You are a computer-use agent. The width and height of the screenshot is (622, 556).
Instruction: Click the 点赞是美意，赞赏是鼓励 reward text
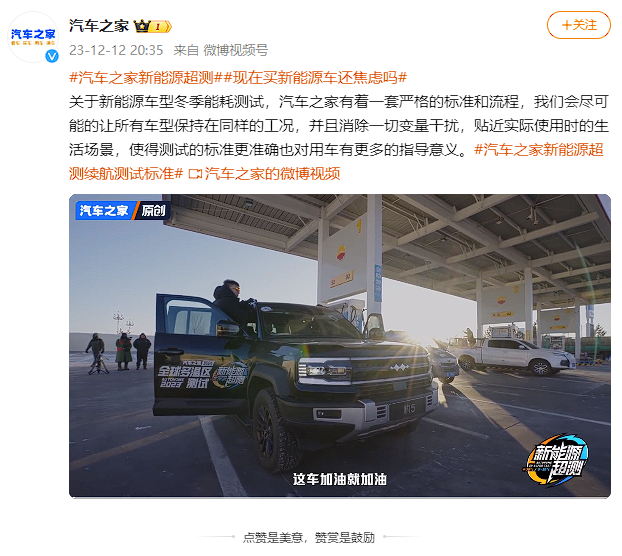[309, 537]
